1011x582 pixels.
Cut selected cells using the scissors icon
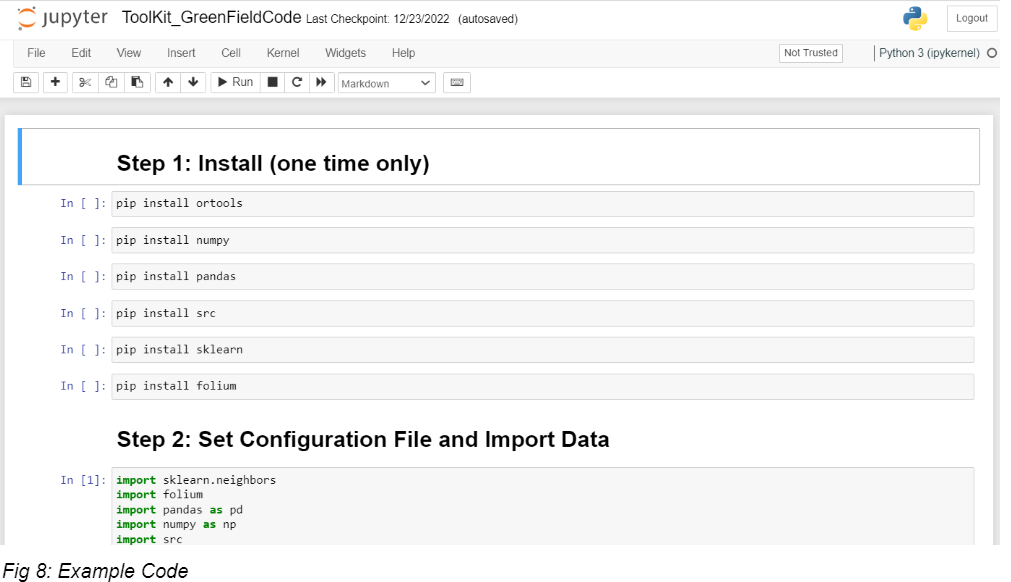tap(85, 82)
